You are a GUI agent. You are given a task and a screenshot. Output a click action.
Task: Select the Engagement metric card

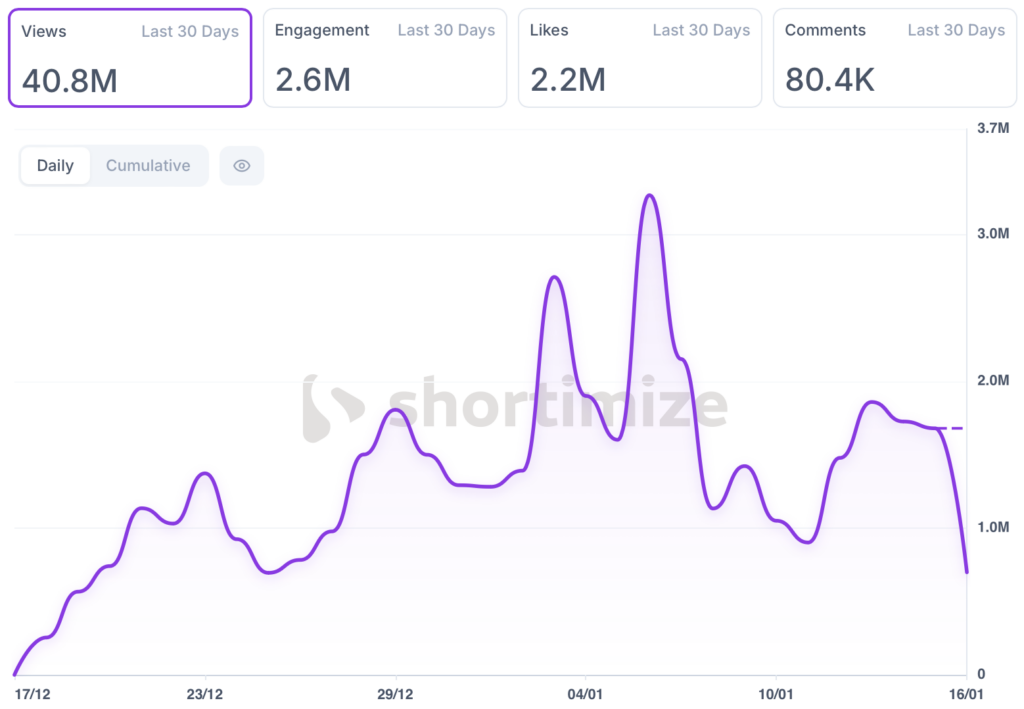pyautogui.click(x=384, y=58)
